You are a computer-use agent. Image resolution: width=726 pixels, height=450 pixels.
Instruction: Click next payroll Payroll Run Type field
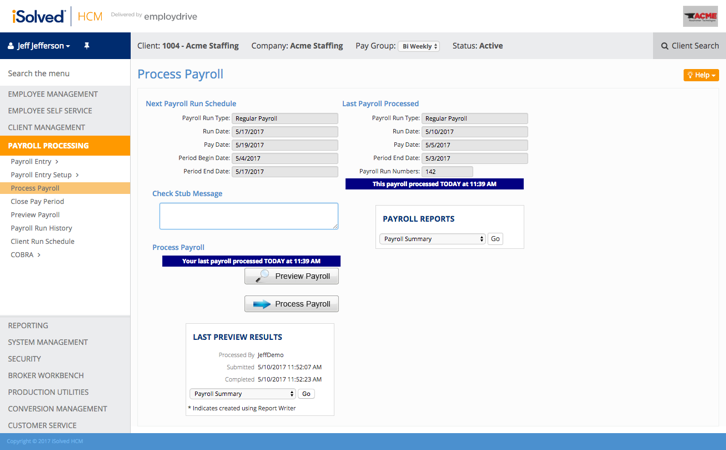(285, 119)
